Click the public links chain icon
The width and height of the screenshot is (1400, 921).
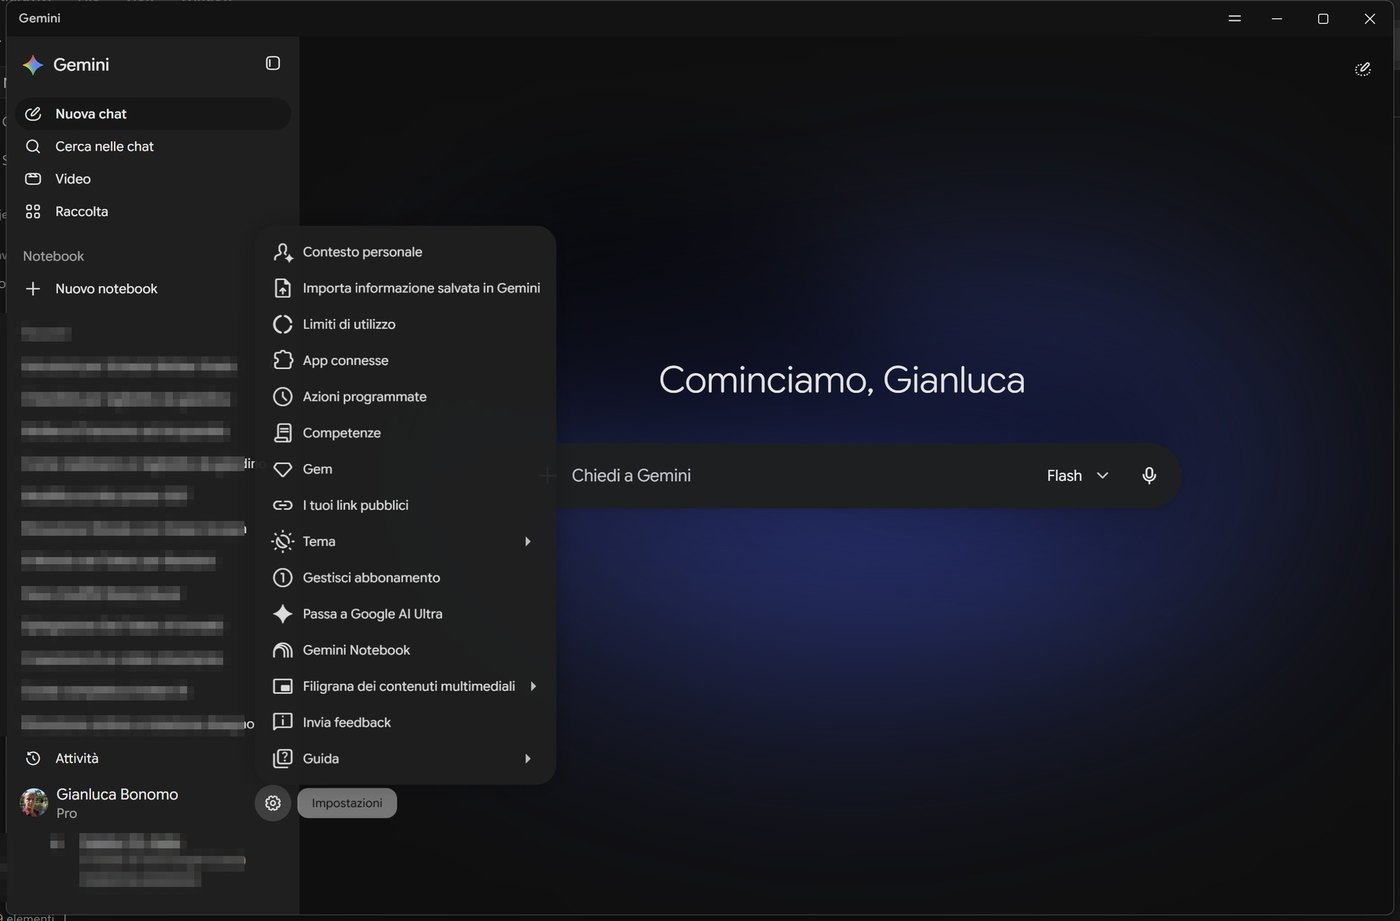tap(283, 505)
